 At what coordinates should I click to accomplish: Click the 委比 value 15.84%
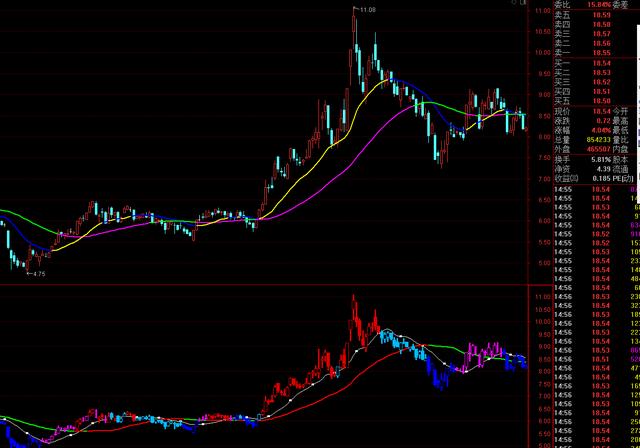coord(599,5)
